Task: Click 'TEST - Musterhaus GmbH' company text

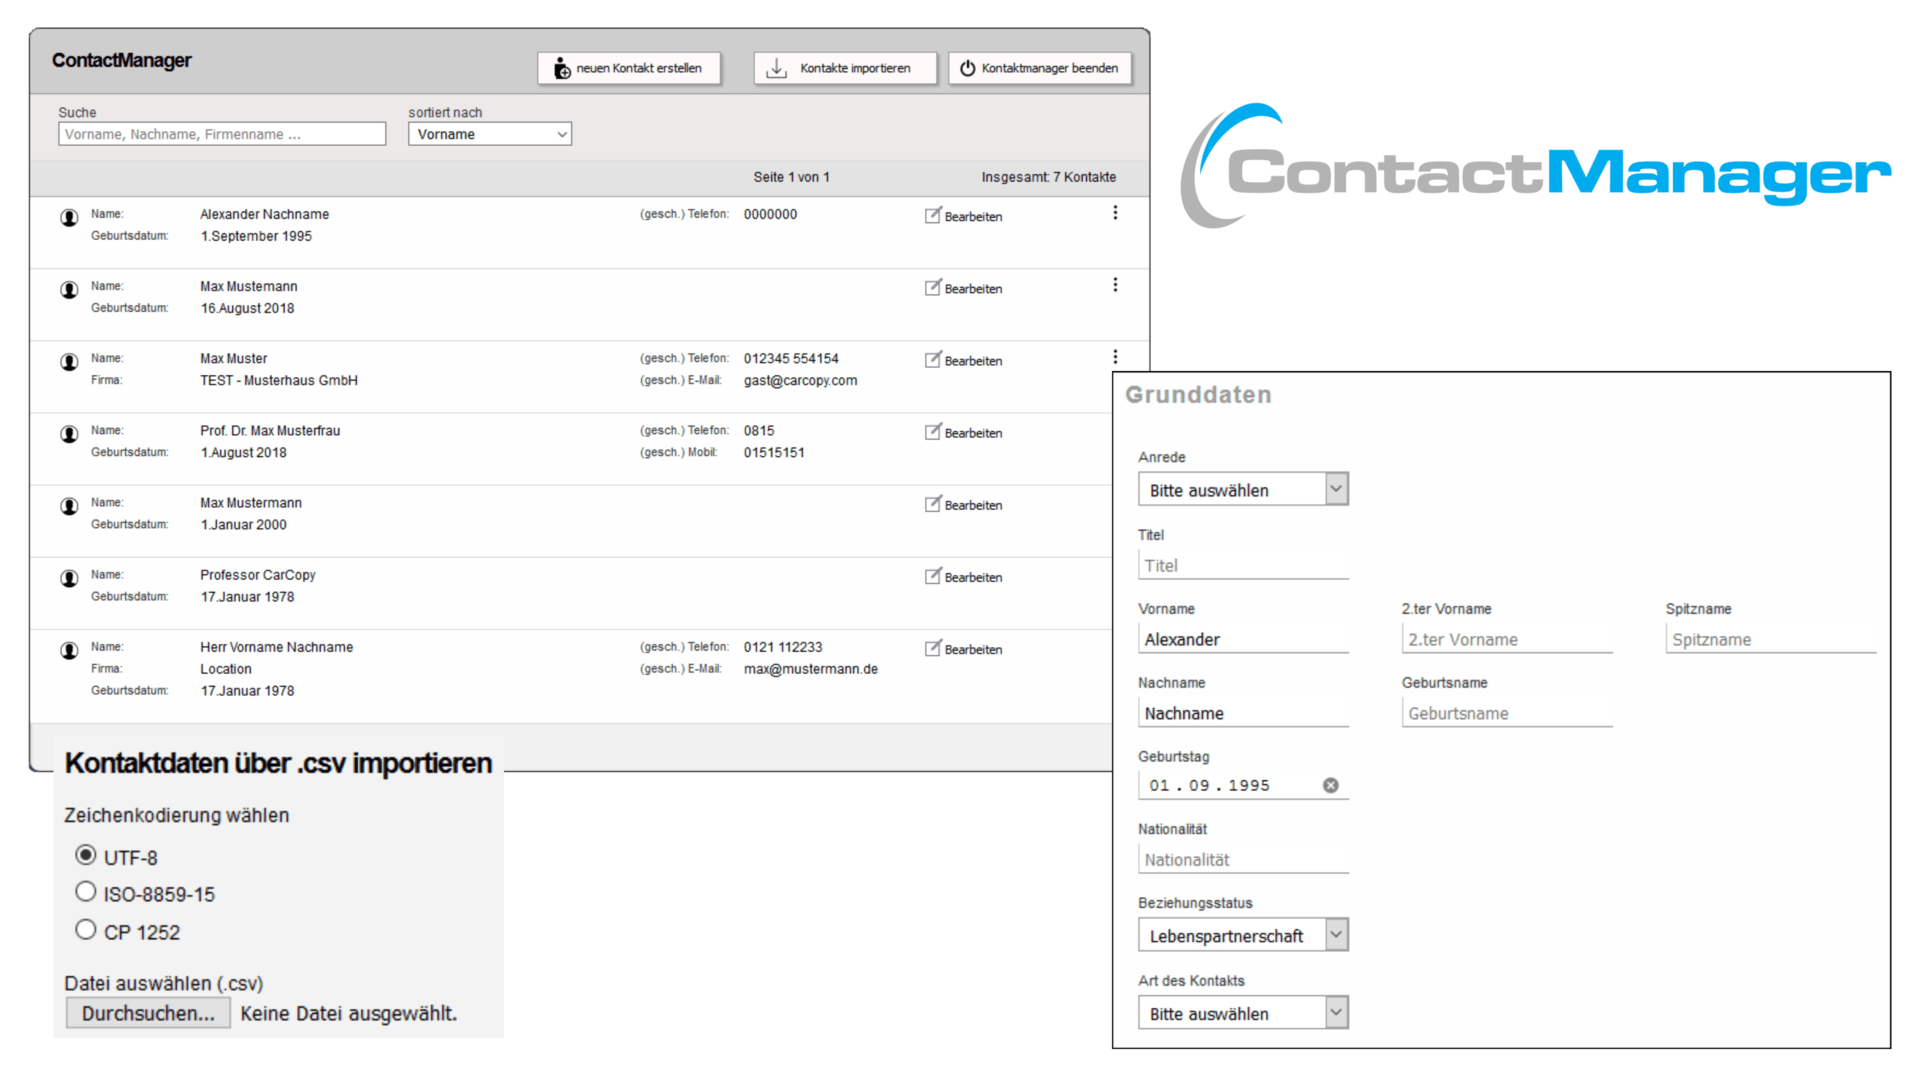Action: click(x=279, y=381)
